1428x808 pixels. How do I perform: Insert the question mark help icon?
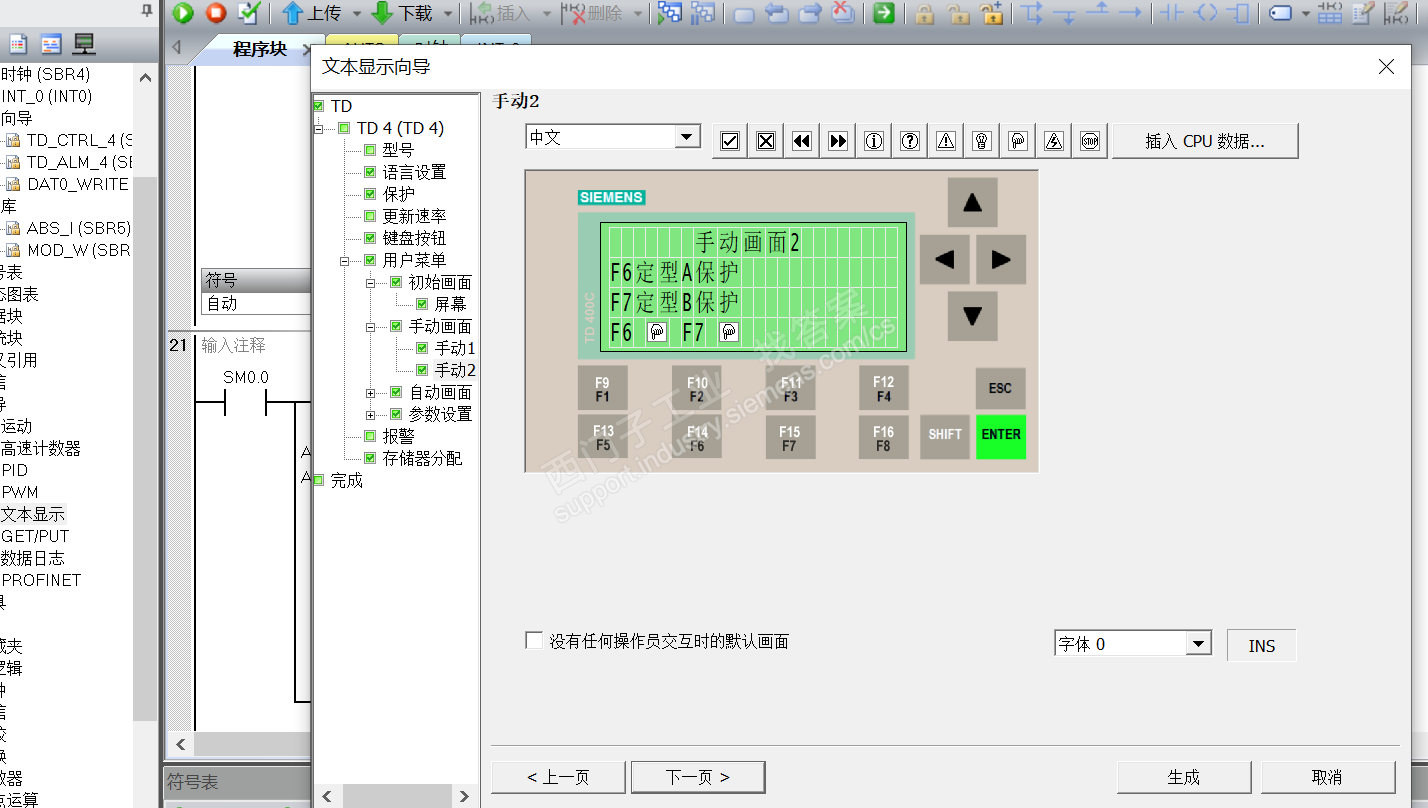pyautogui.click(x=910, y=141)
